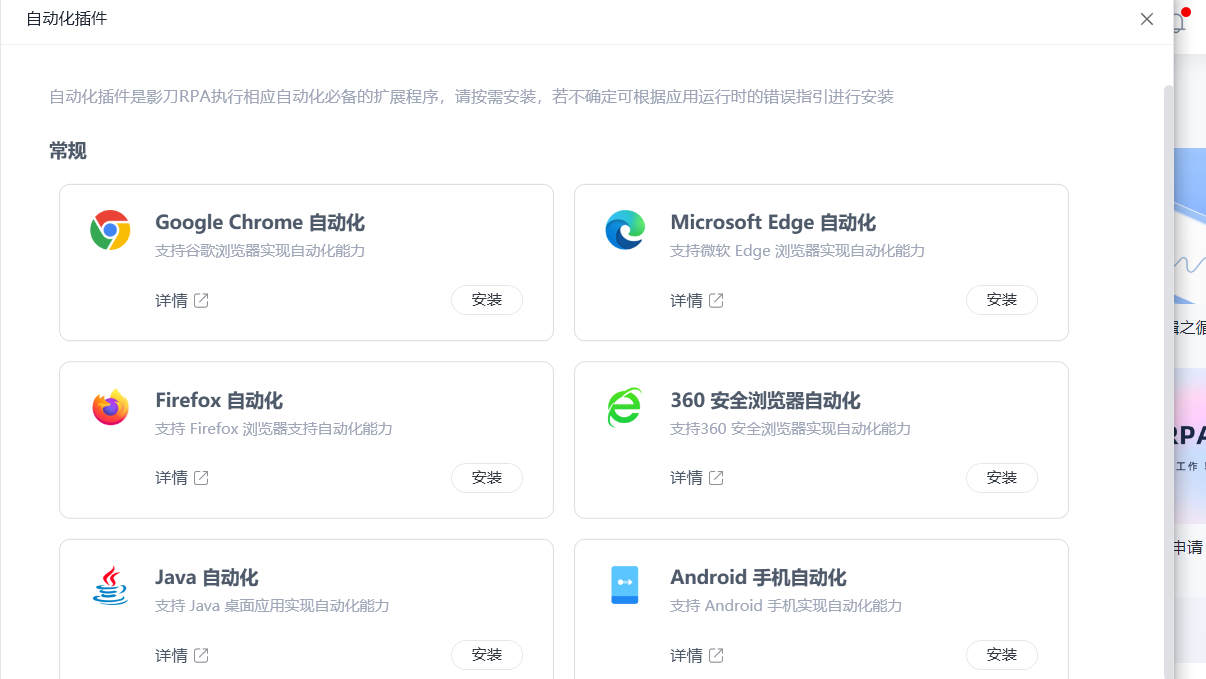Image resolution: width=1206 pixels, height=679 pixels.
Task: Install the Android 手机 automation plugin
Action: (1001, 655)
